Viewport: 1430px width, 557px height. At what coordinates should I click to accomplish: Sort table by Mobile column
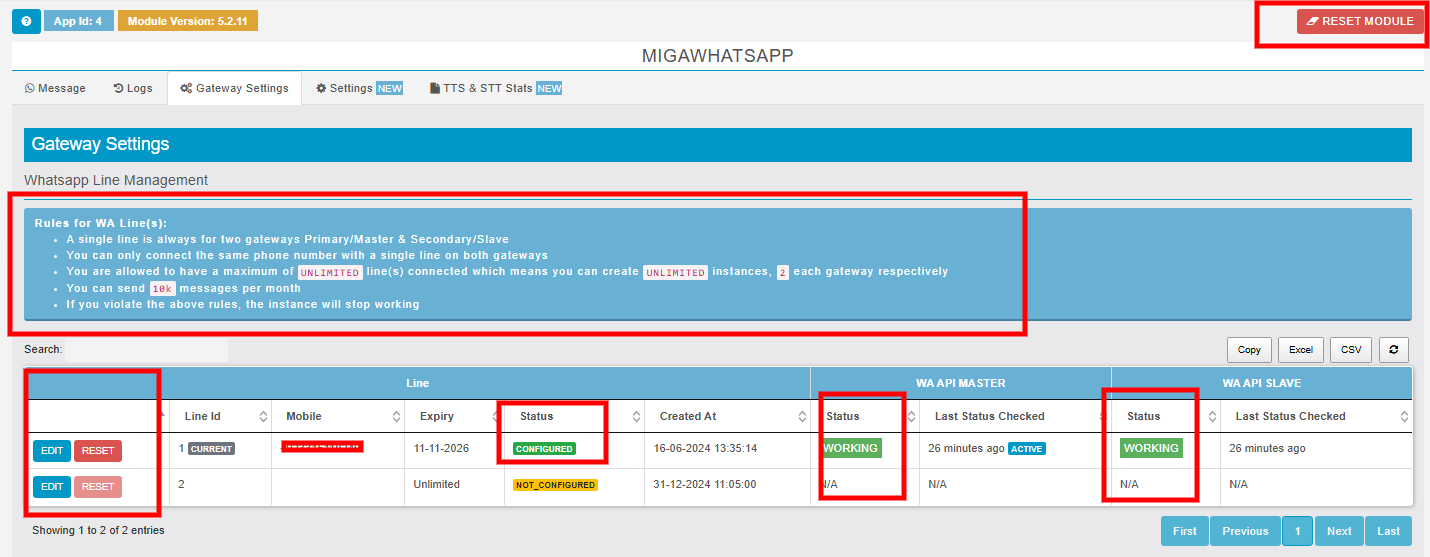point(337,416)
